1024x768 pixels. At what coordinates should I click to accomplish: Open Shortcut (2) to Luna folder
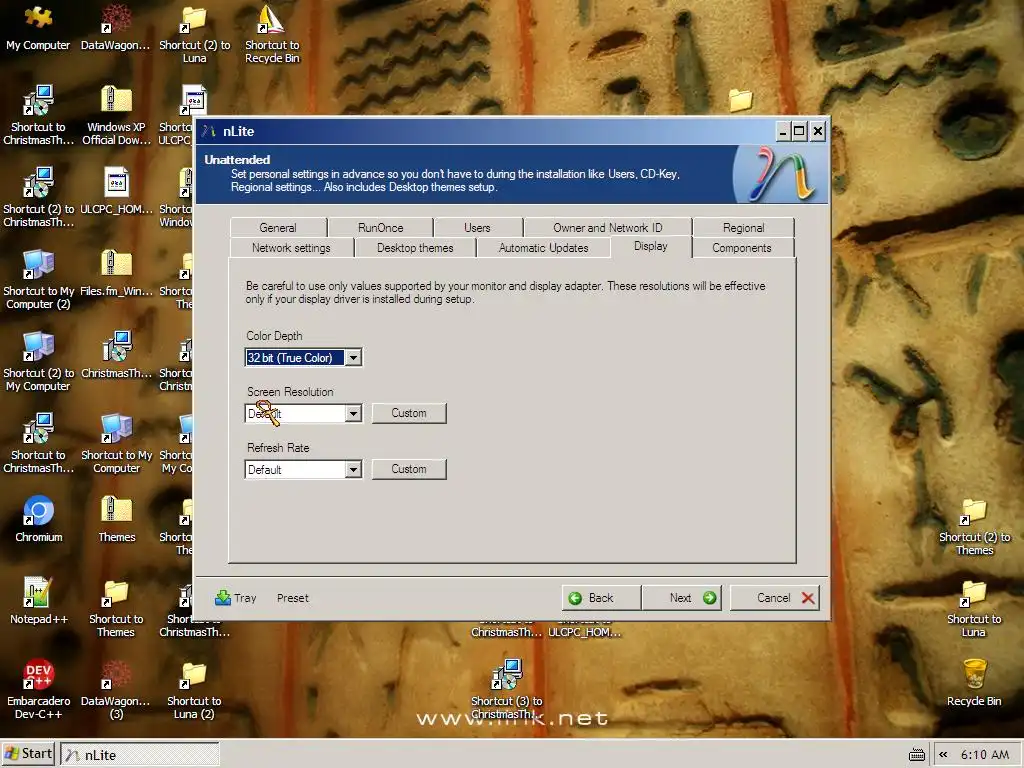click(194, 33)
